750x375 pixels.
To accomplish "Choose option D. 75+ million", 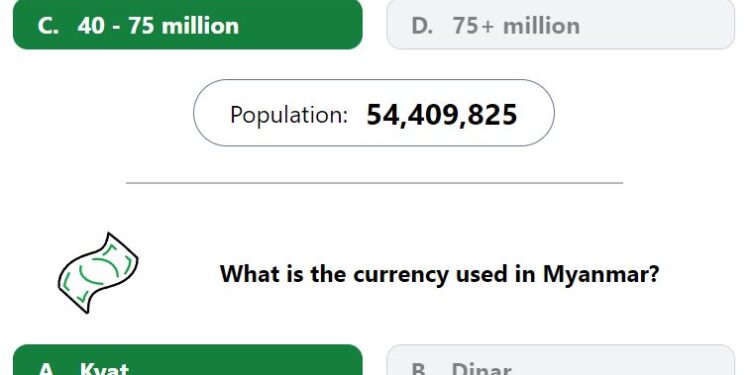I will tap(560, 24).
